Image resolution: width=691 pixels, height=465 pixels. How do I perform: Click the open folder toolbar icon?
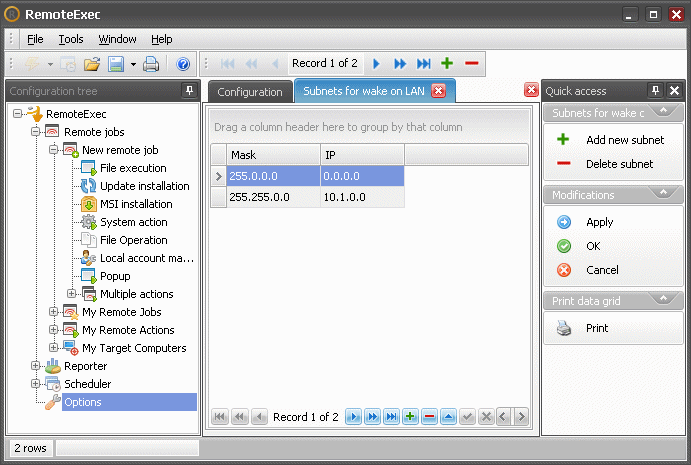(92, 64)
